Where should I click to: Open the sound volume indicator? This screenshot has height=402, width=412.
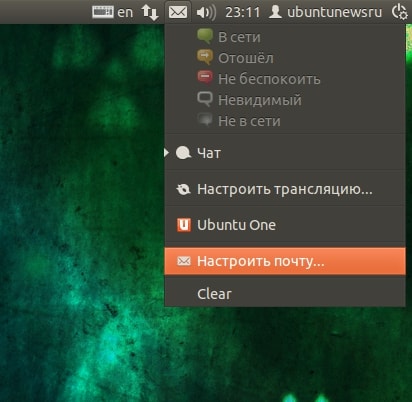coord(206,13)
